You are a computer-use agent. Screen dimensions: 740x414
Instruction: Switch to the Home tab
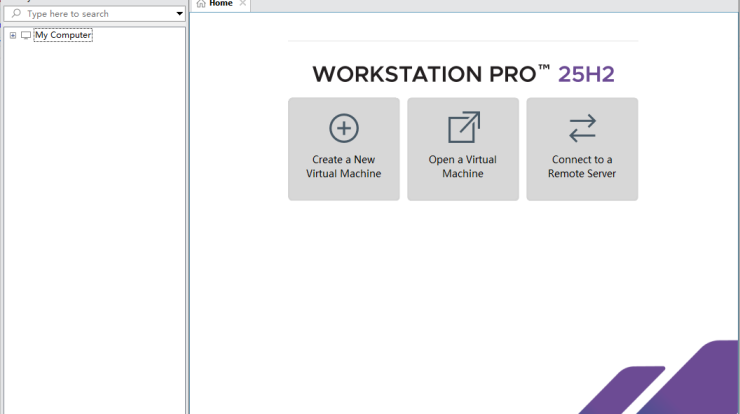click(220, 4)
